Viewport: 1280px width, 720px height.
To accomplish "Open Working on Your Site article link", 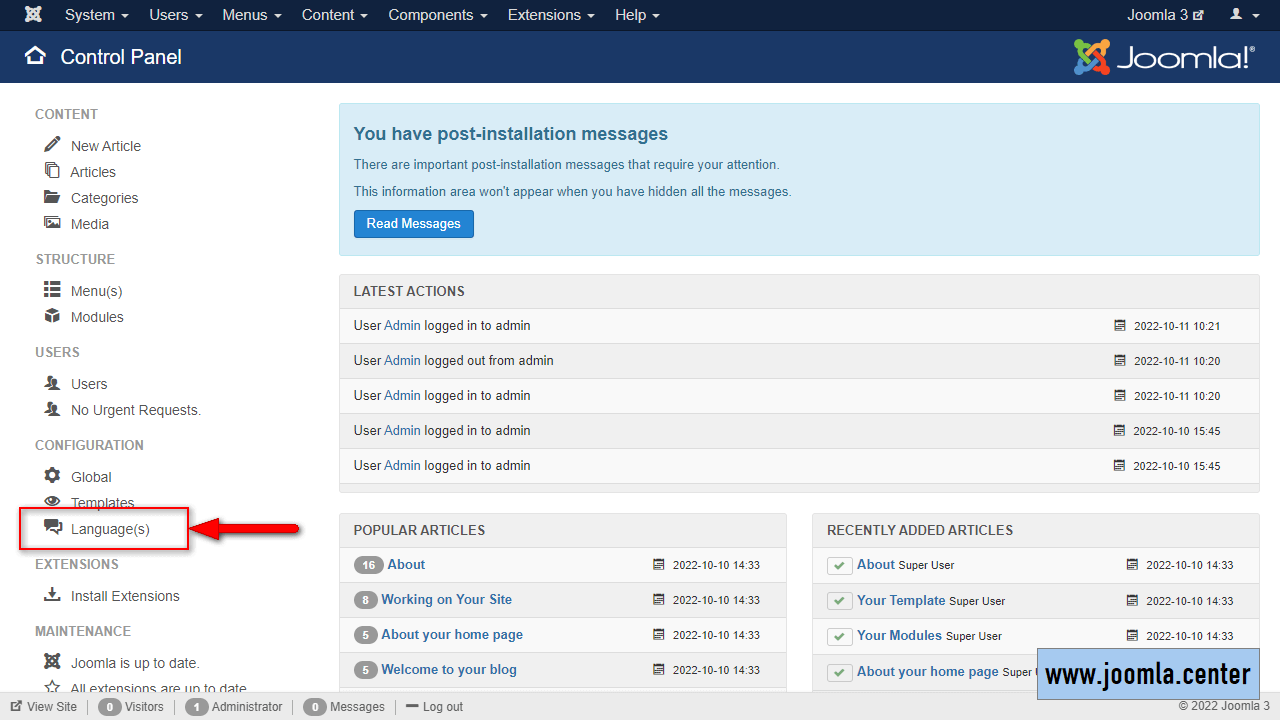I will click(x=446, y=599).
